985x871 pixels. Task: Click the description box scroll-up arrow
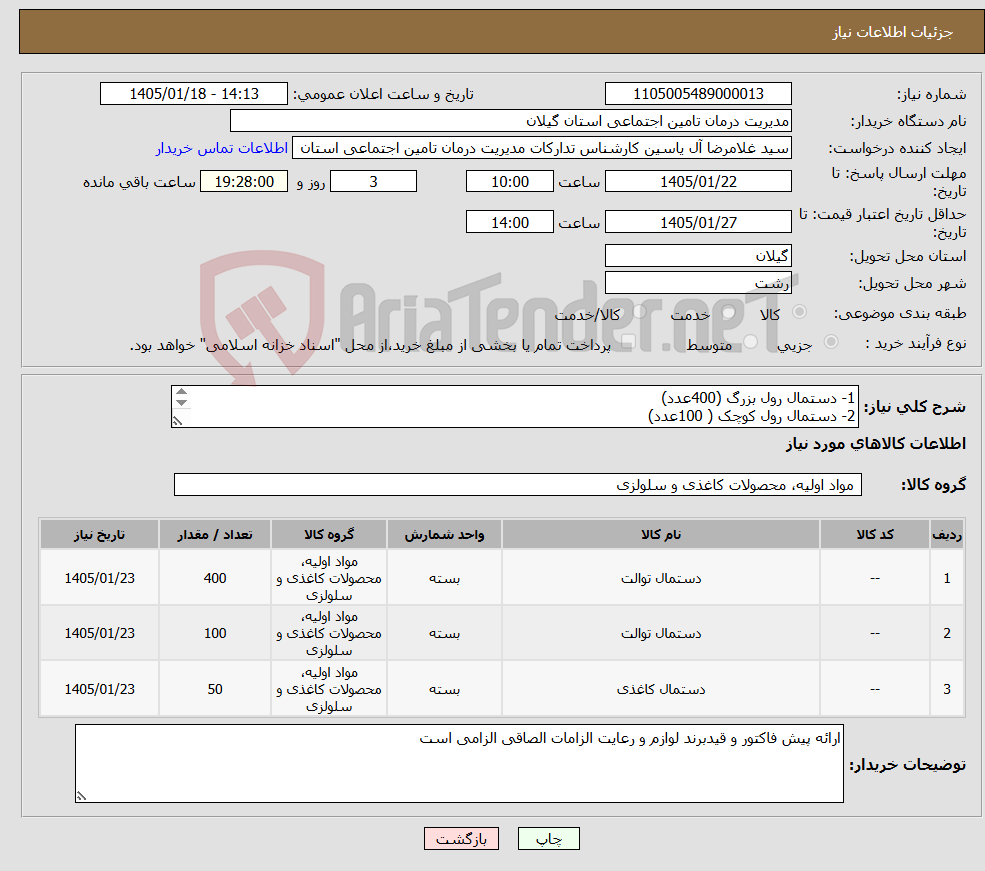(182, 392)
